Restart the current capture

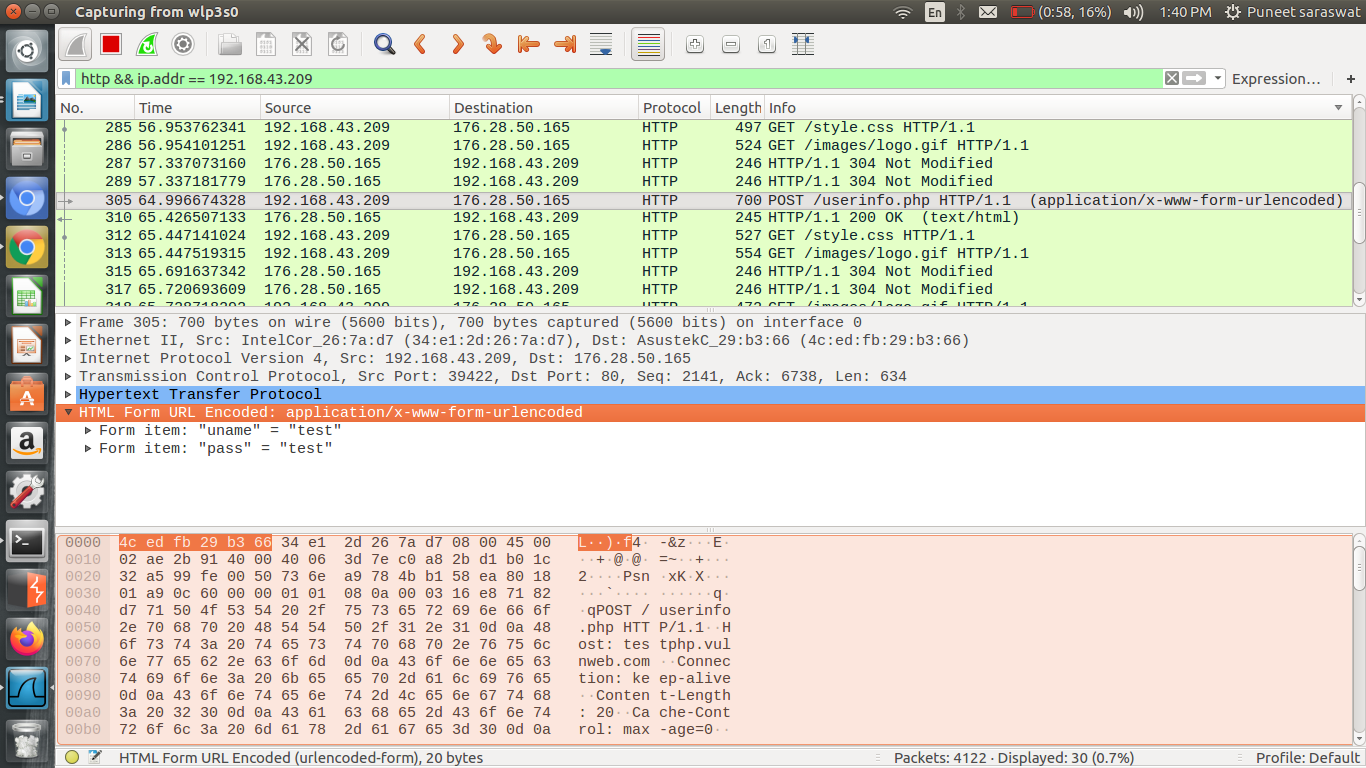147,44
